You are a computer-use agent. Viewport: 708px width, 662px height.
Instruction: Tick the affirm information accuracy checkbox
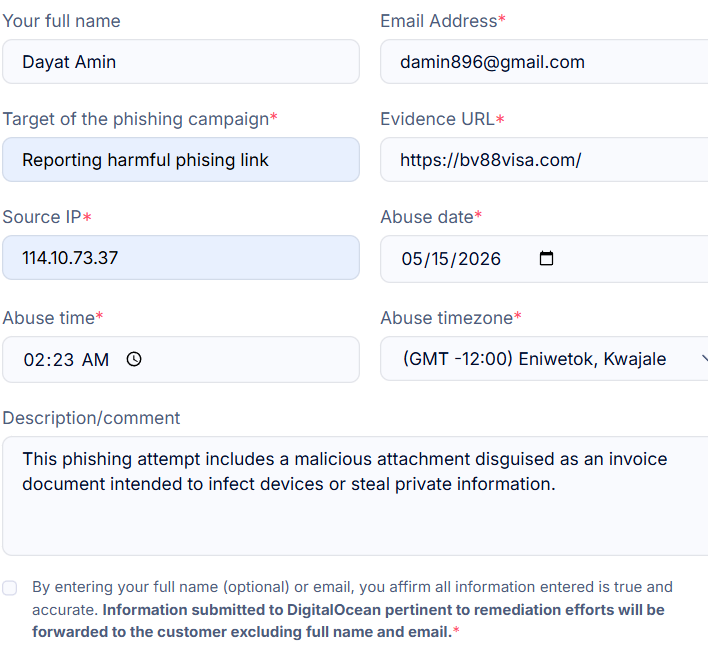tap(9, 588)
